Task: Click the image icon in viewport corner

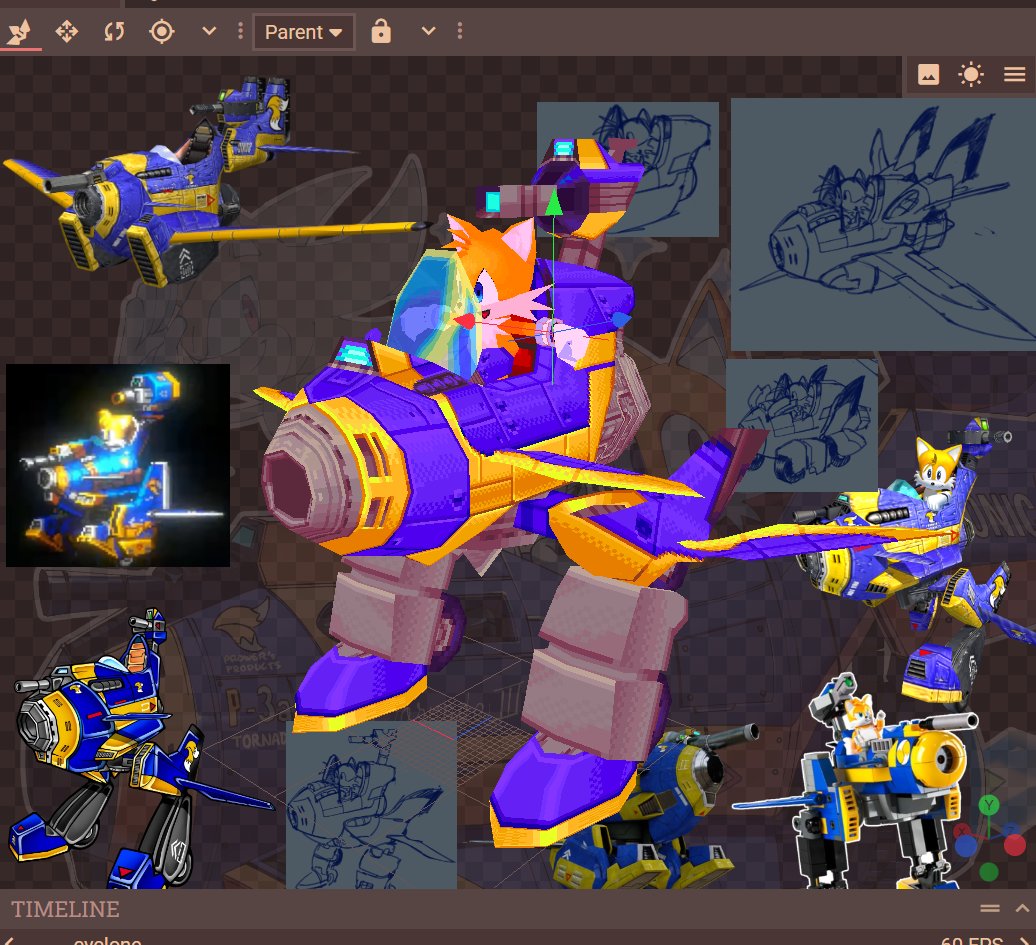Action: (x=928, y=74)
